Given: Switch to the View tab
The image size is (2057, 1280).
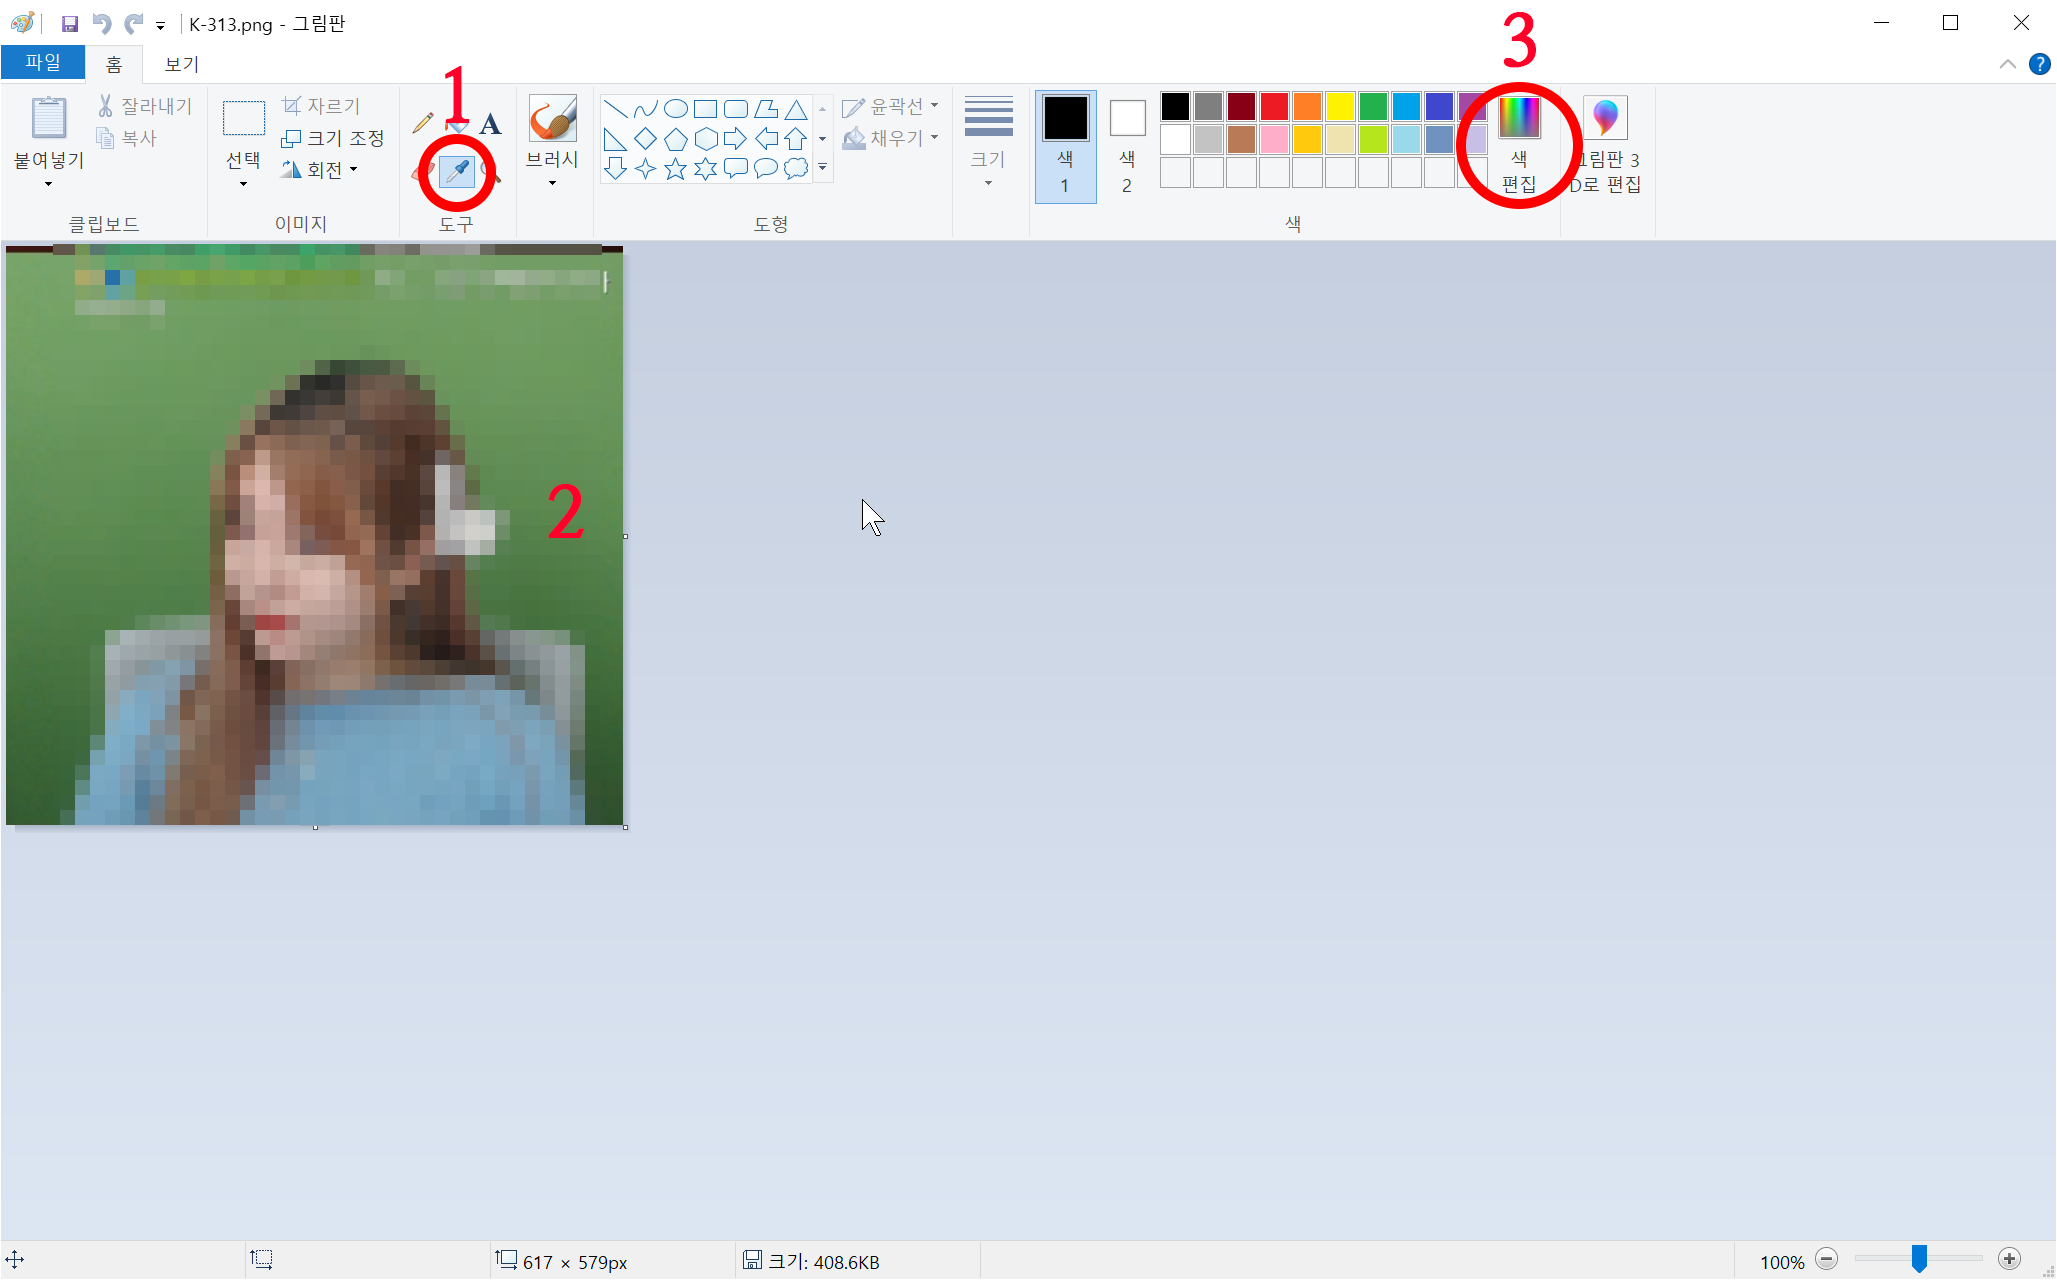Looking at the screenshot, I should tap(181, 64).
